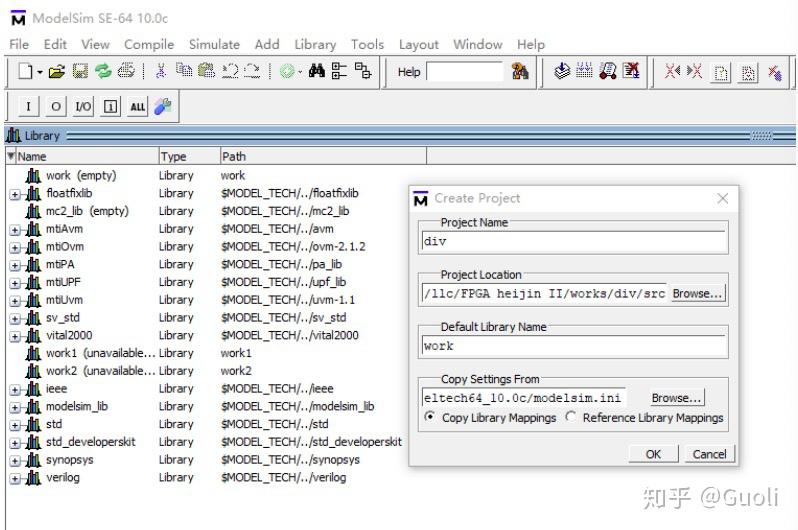Image resolution: width=798 pixels, height=530 pixels.
Task: Select Copy Library Mappings radio button
Action: [x=430, y=416]
